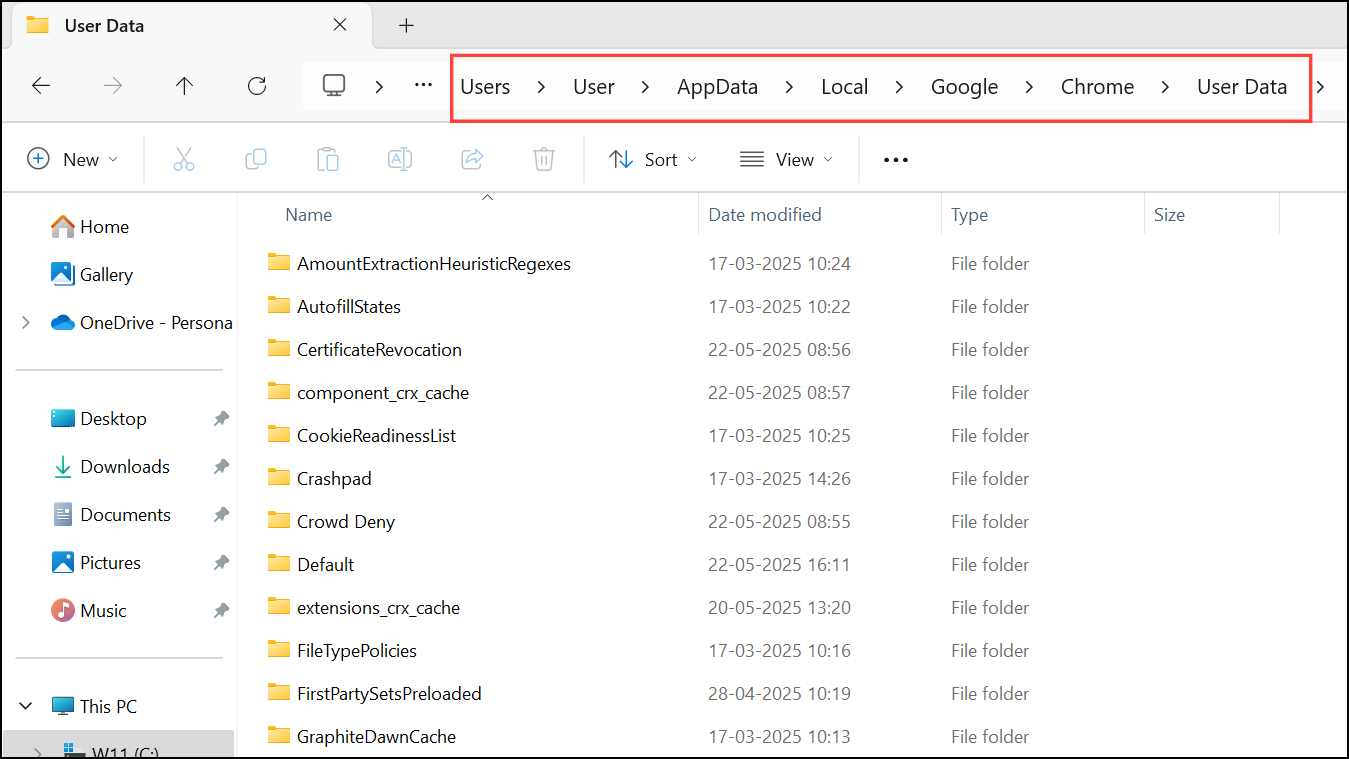Click User Data in breadcrumb path
This screenshot has height=759, width=1349.
[x=1242, y=87]
